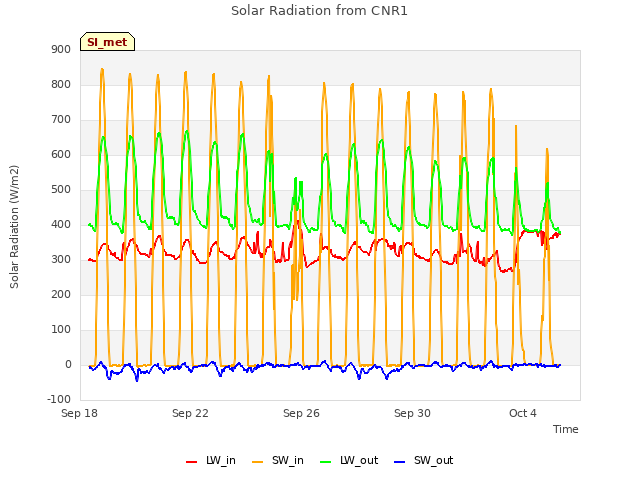Screen dimensions: 640x480
Task: Click the Sep 30 x-axis label
Action: tap(412, 413)
